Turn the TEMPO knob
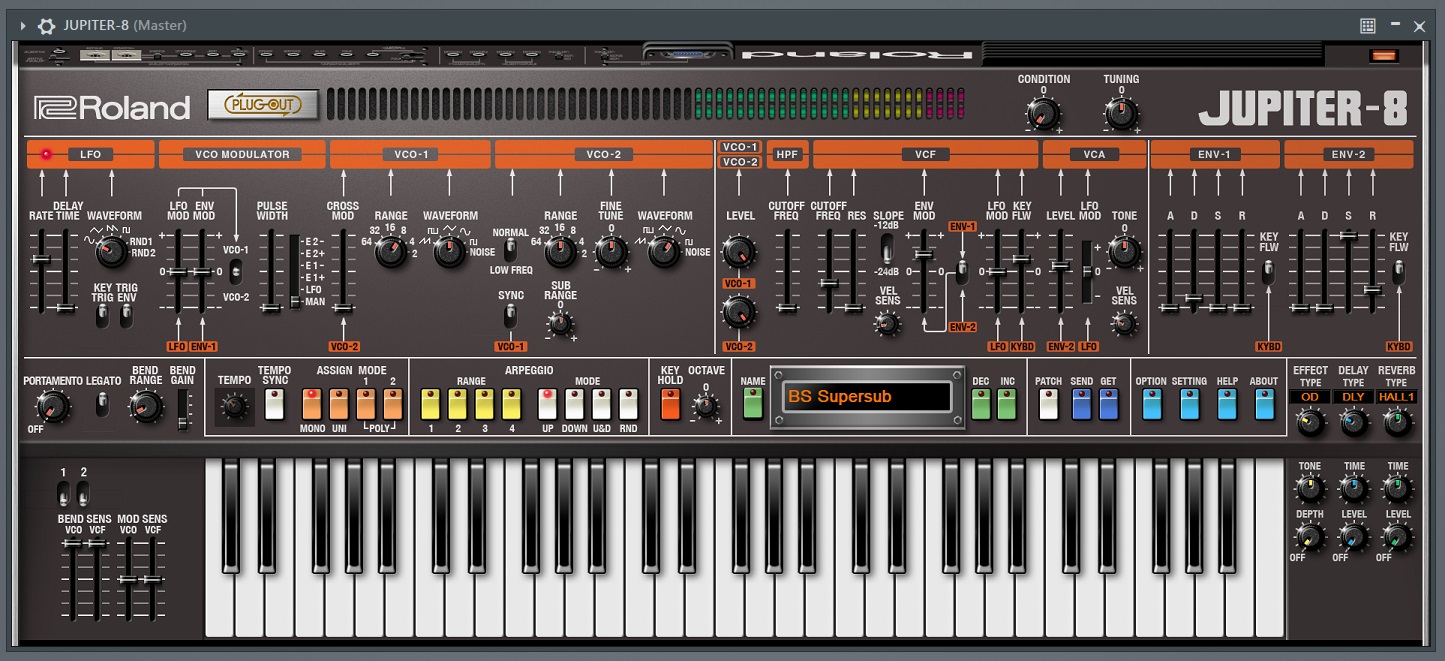Screen dimensions: 1445x661 tap(234, 406)
